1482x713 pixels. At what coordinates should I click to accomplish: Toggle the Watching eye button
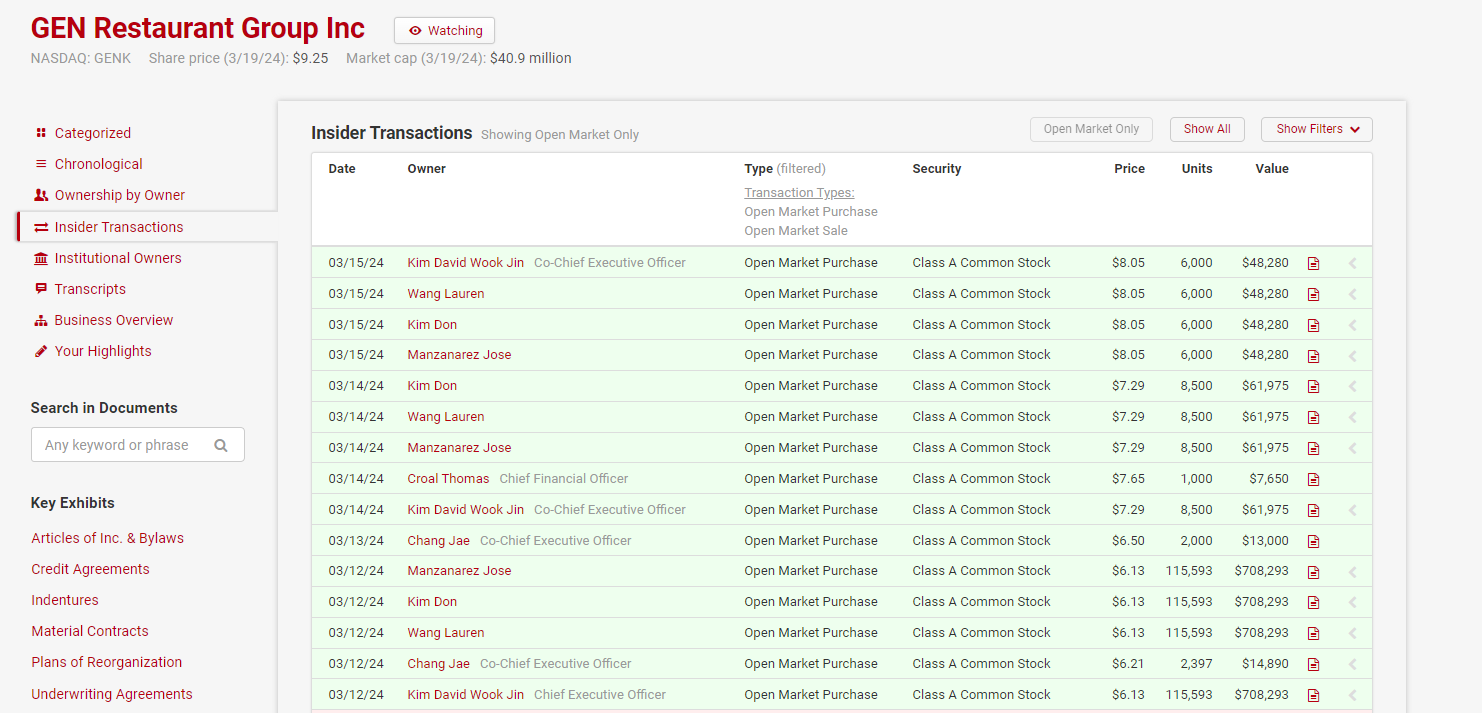click(x=444, y=31)
